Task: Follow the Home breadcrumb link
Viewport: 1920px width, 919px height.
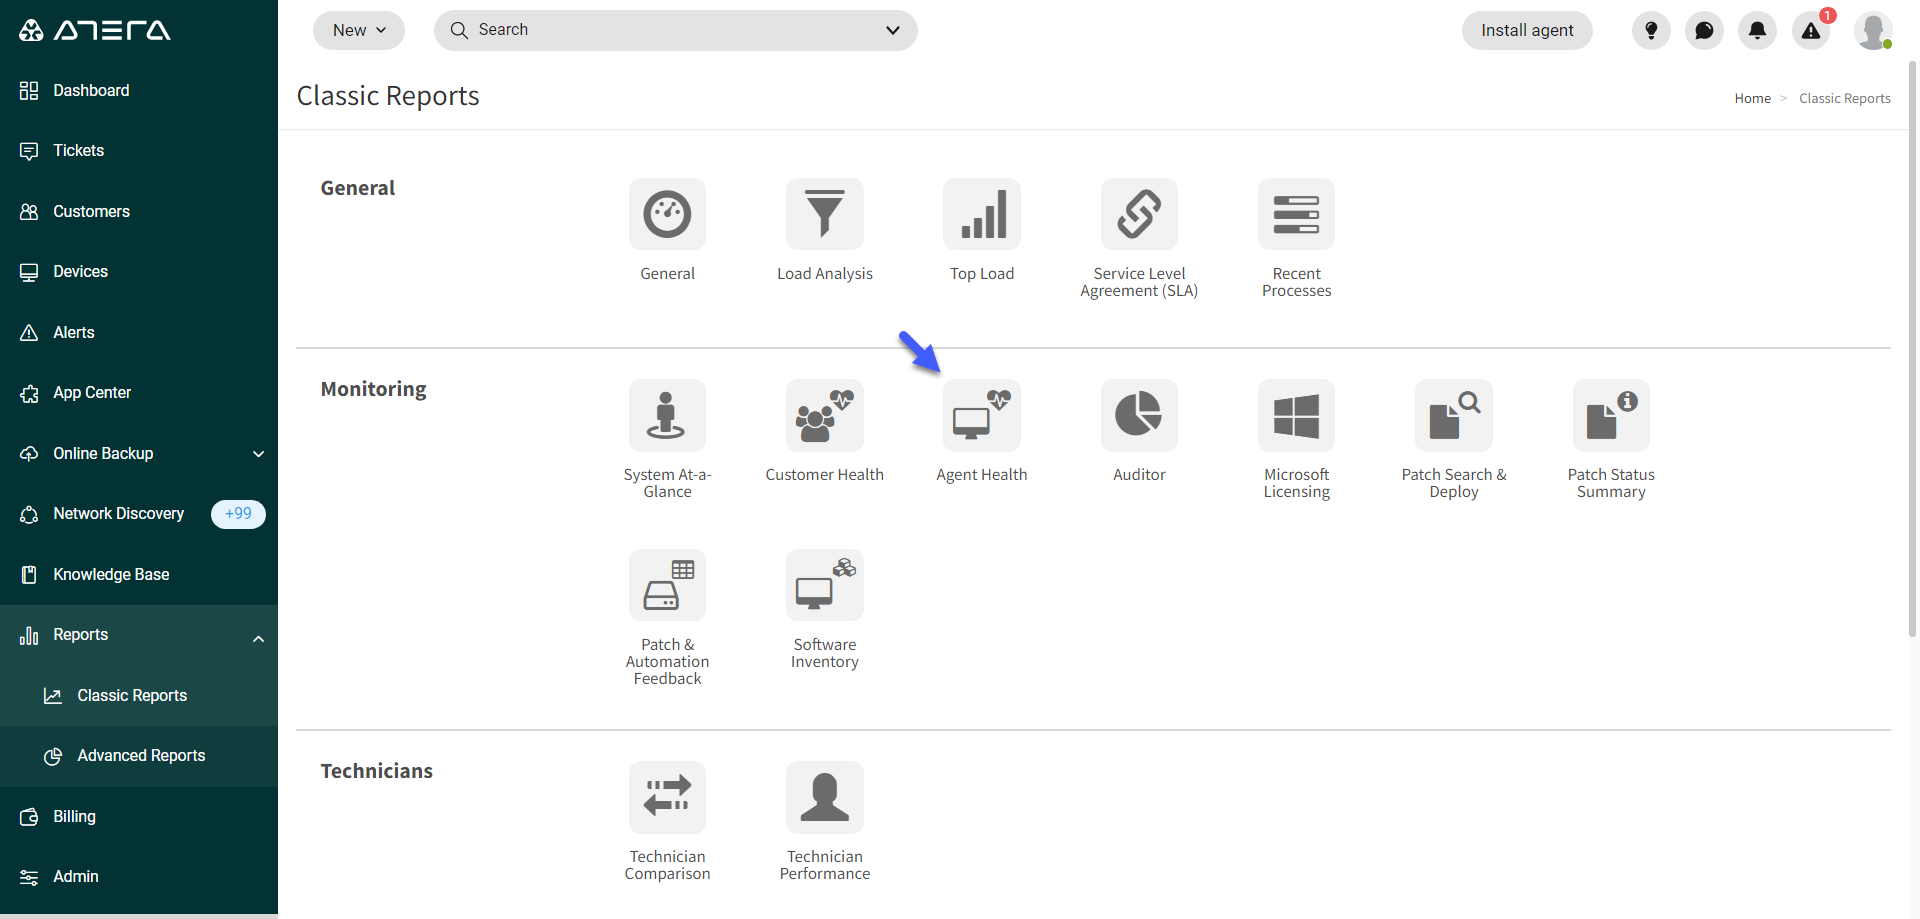Action: [1752, 98]
